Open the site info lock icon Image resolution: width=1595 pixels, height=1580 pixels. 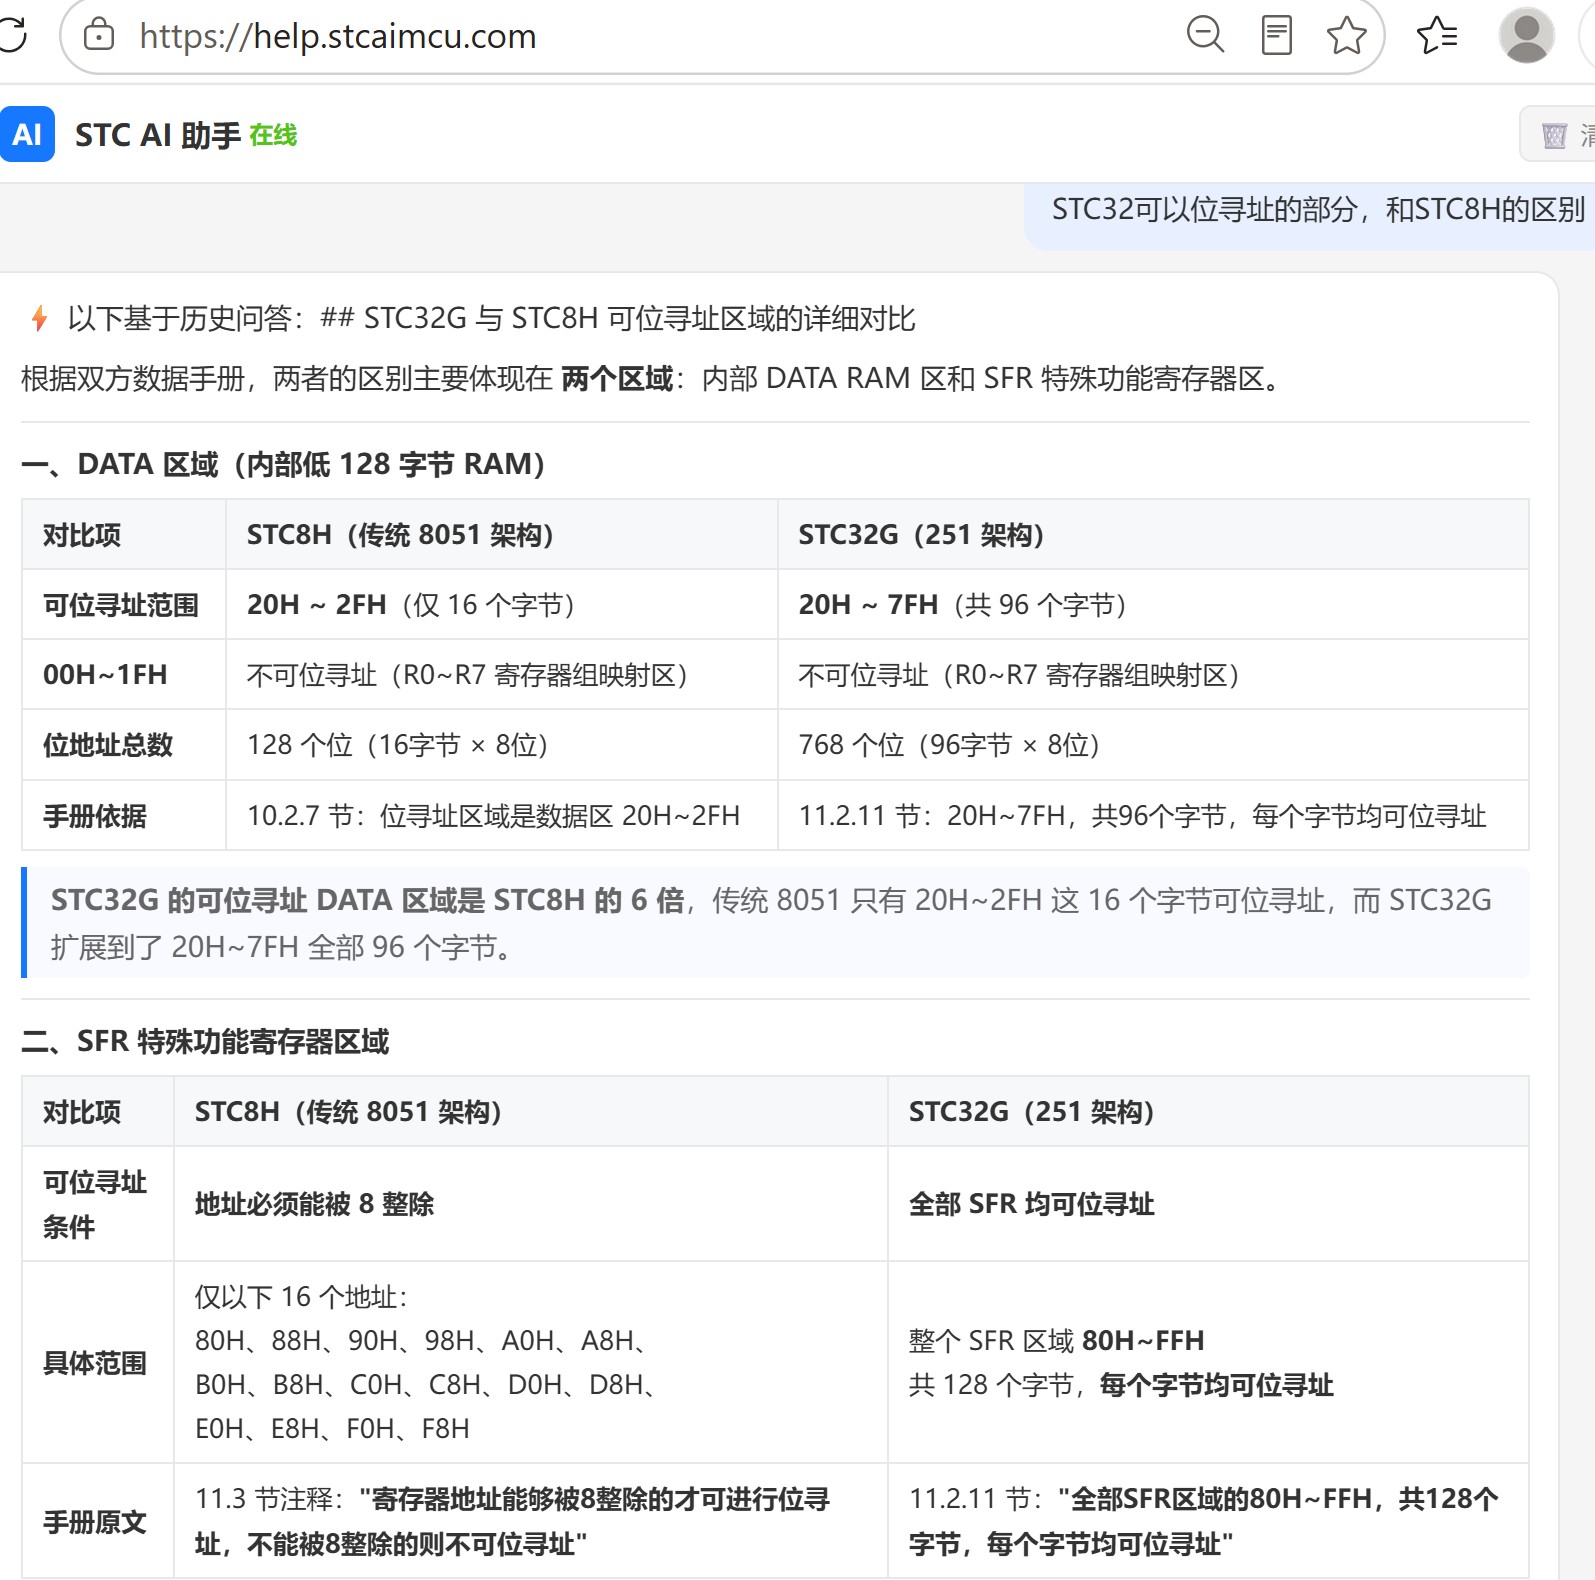tap(99, 35)
